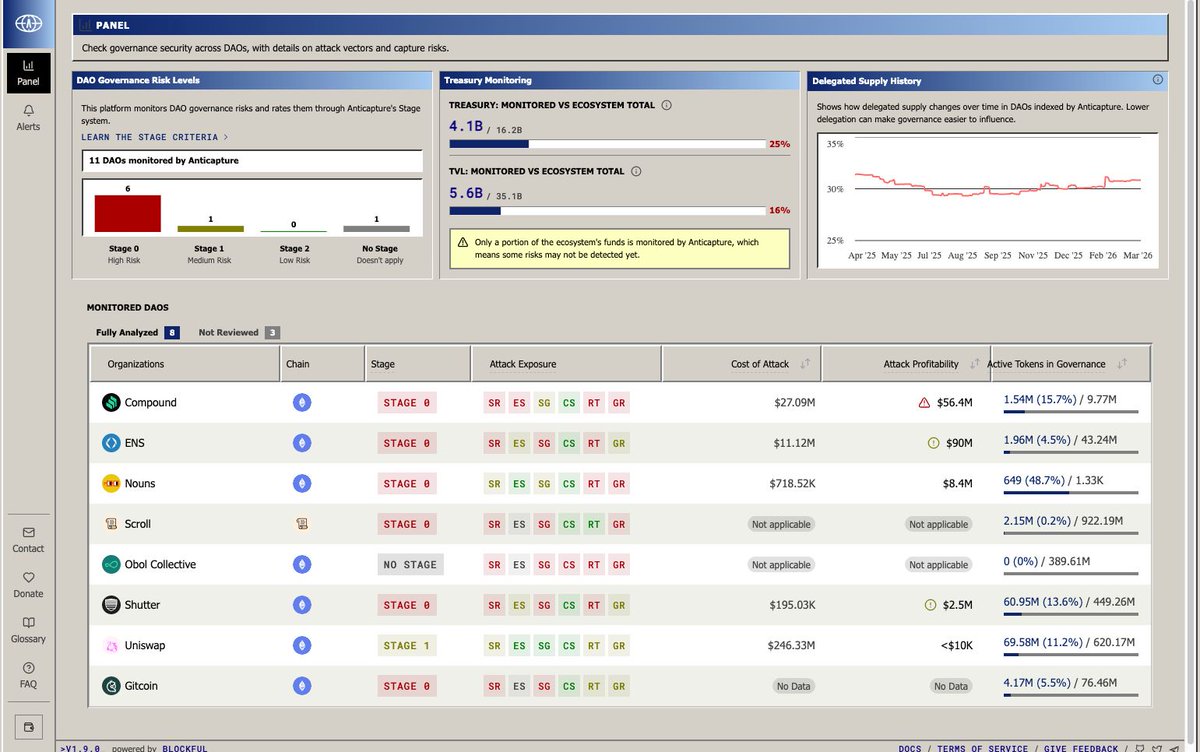Open the Compound DAO row
The height and width of the screenshot is (752, 1200).
[x=620, y=403]
